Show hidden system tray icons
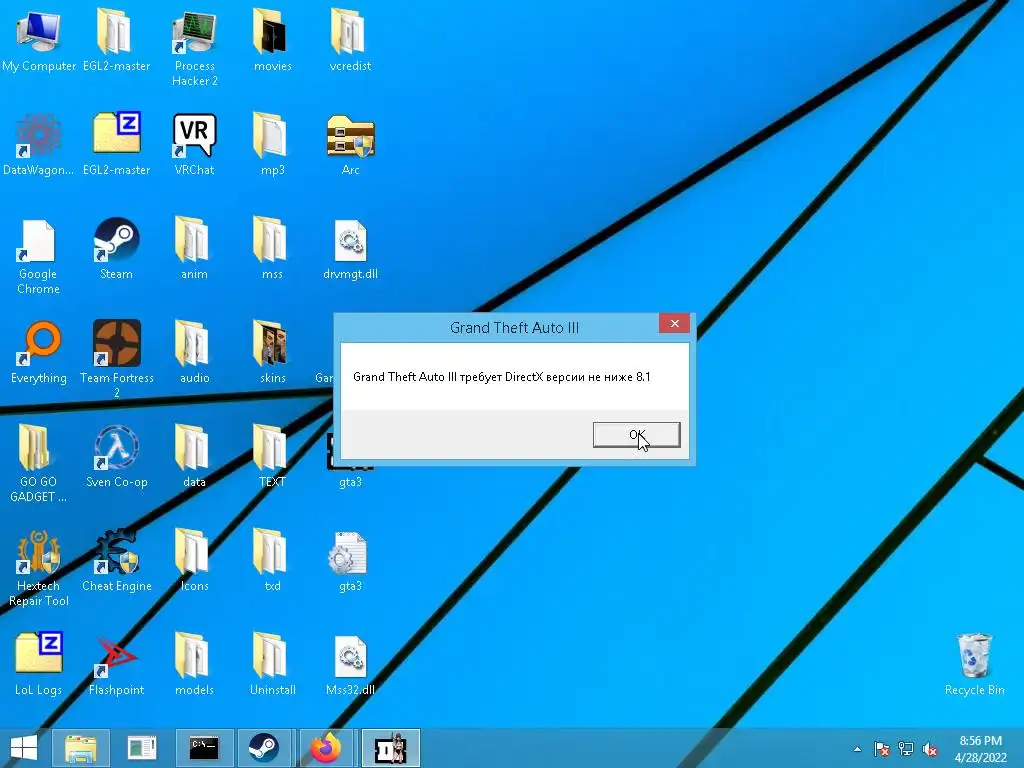The image size is (1024, 768). pos(857,749)
